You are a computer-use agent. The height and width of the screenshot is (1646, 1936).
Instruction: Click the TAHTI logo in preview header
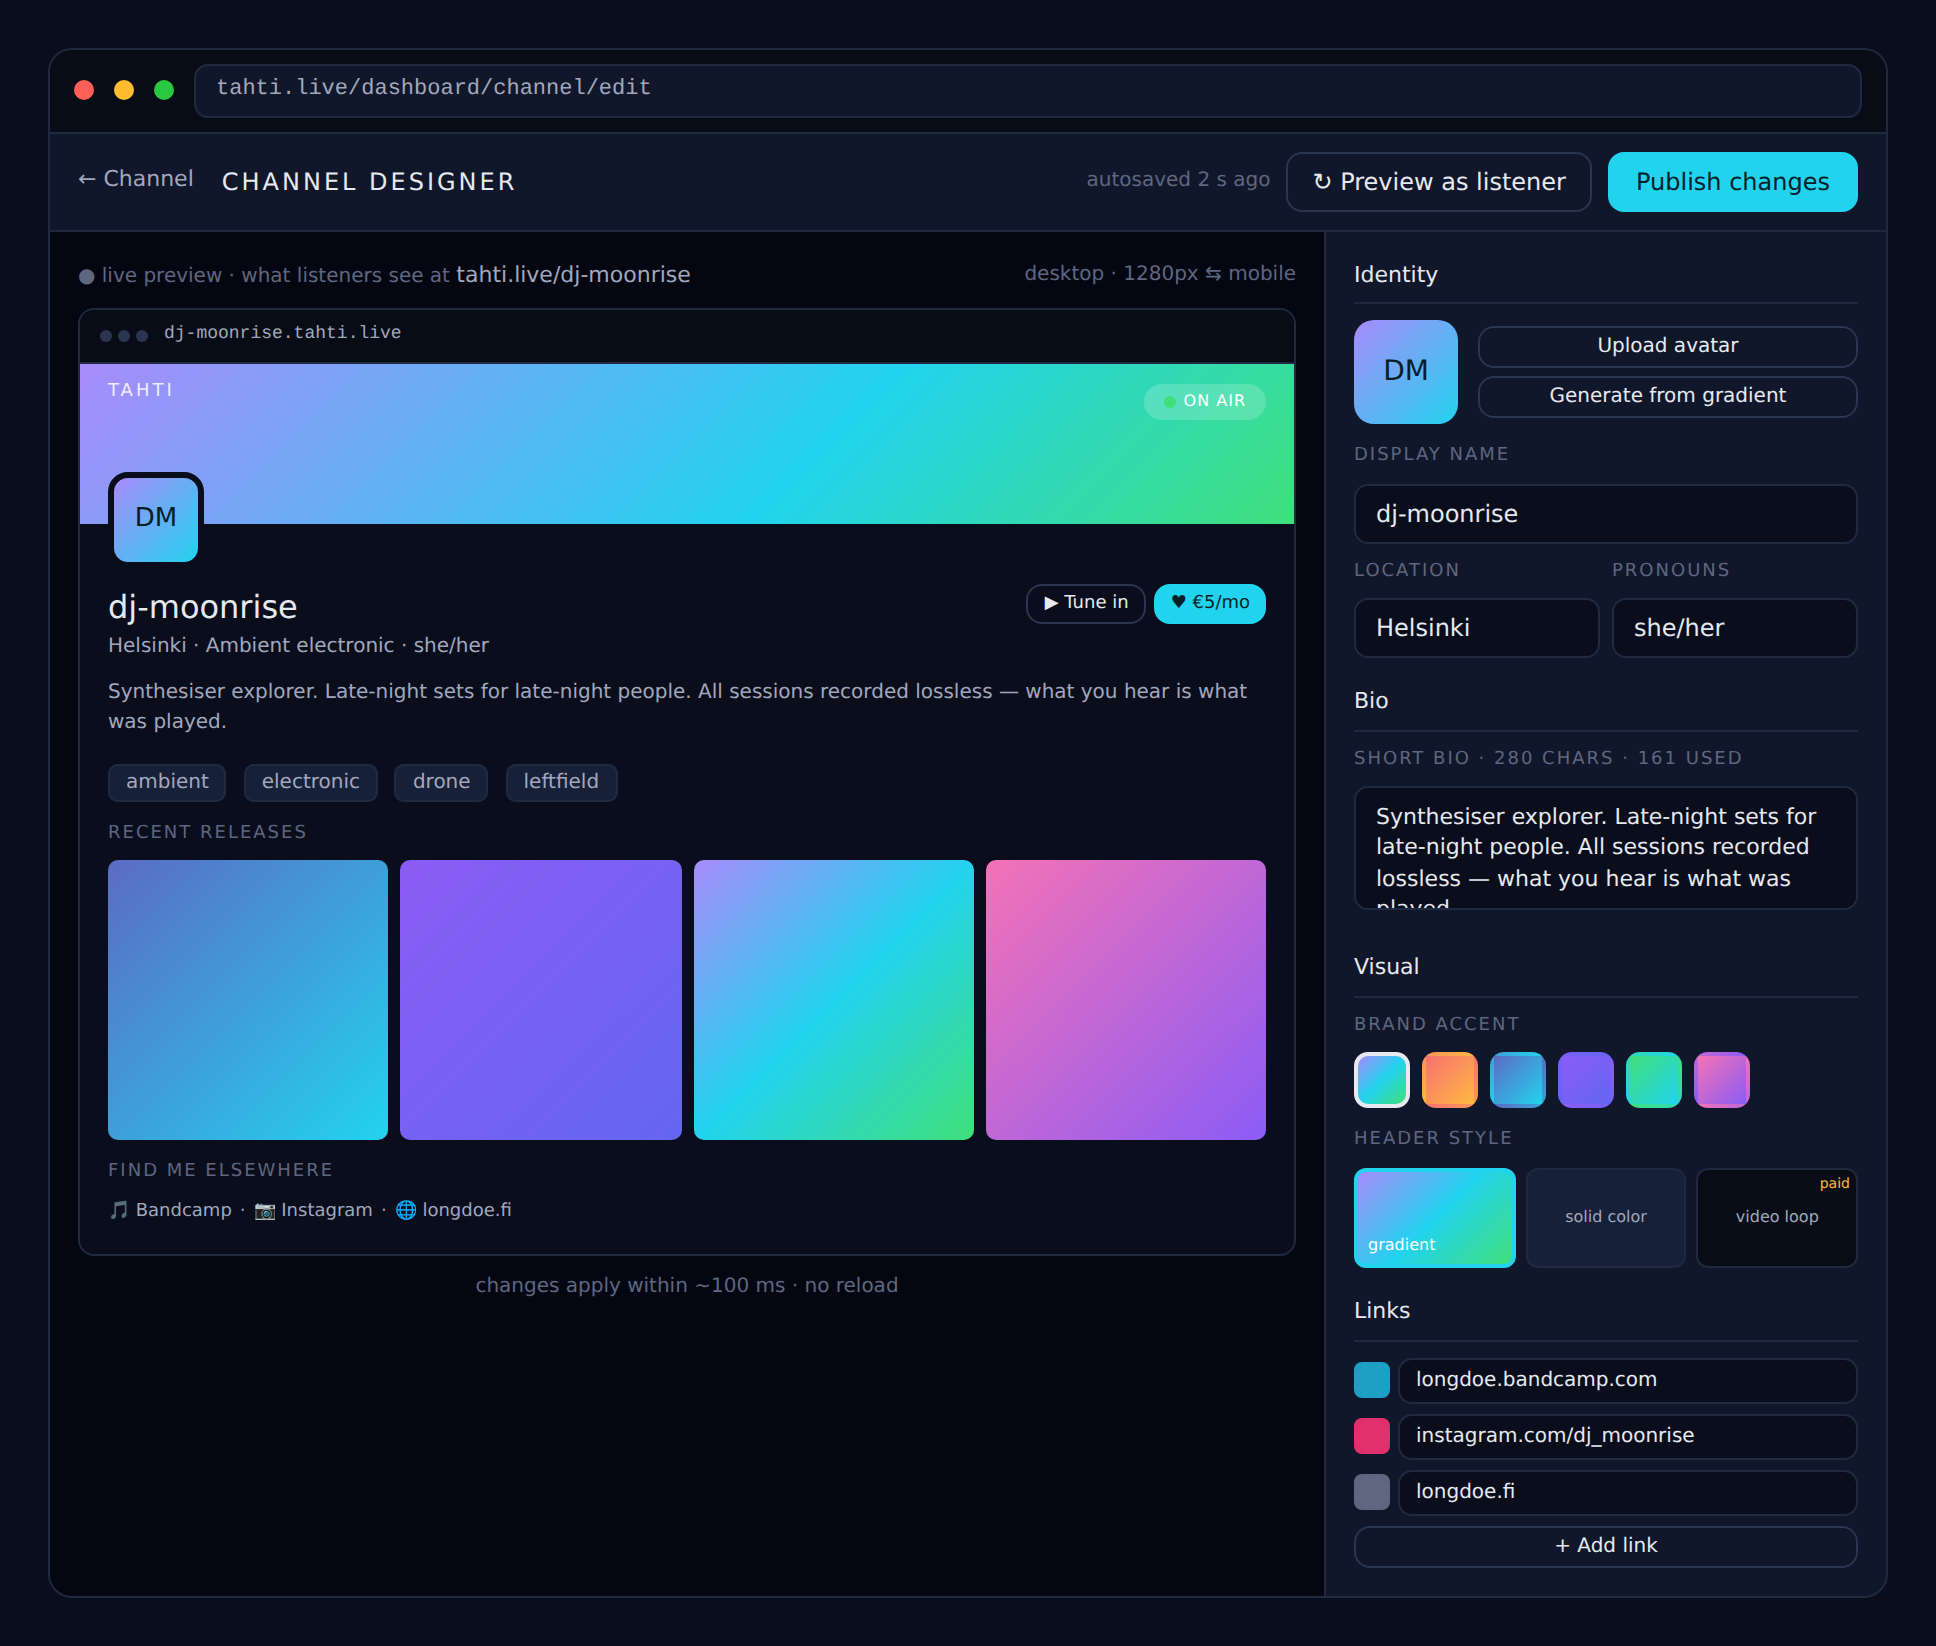coord(140,390)
